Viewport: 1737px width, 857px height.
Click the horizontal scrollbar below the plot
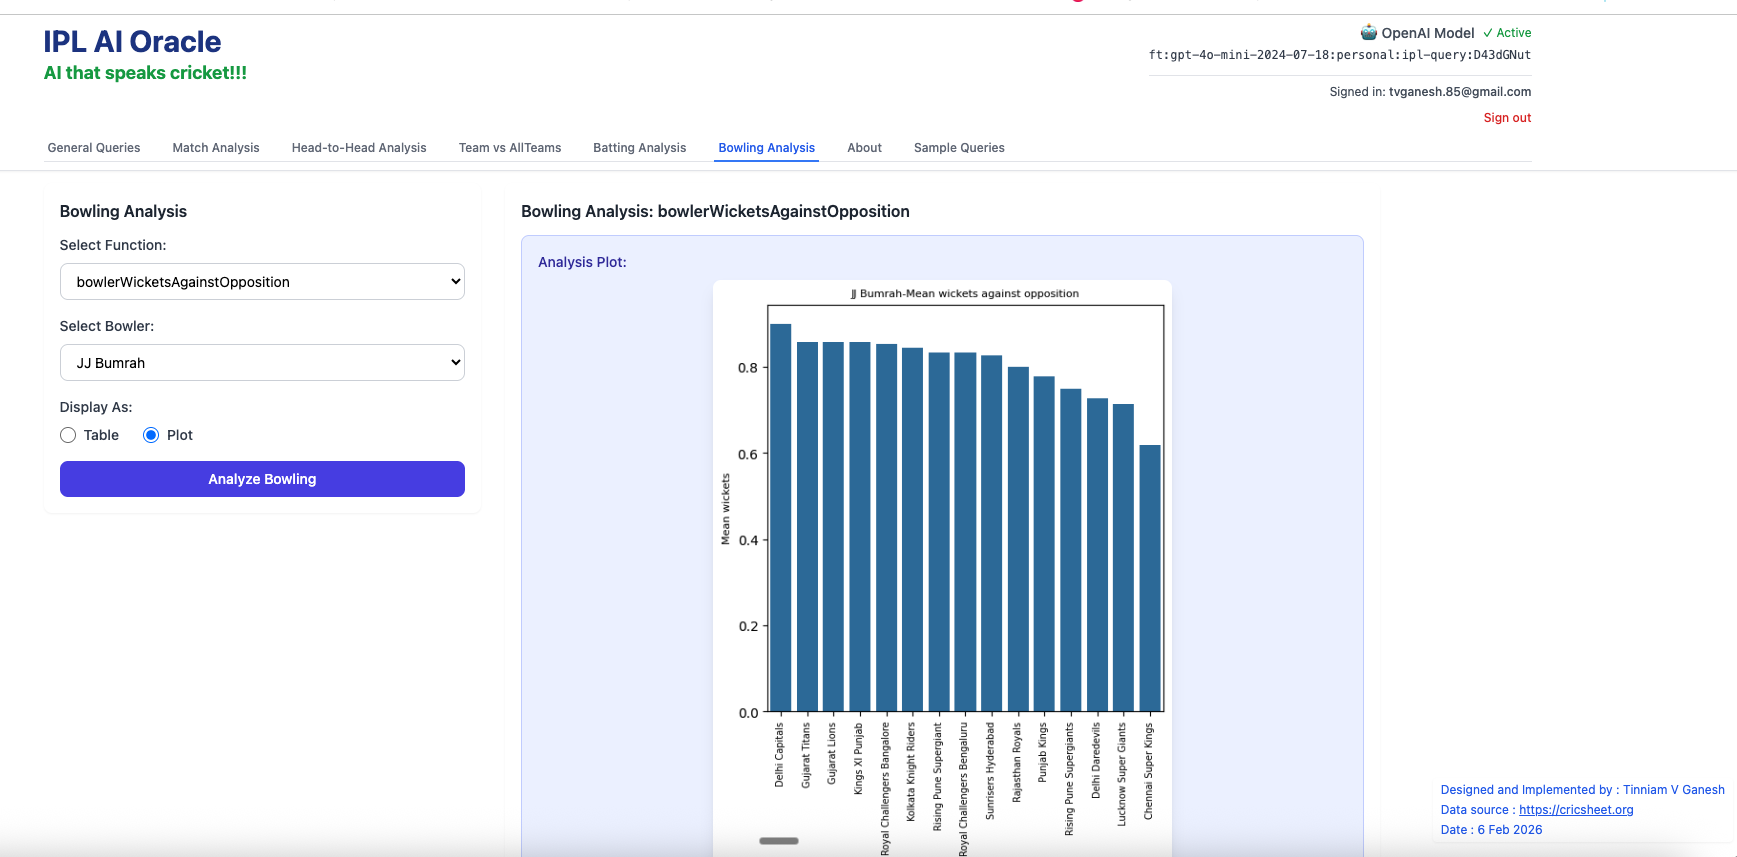click(x=779, y=841)
